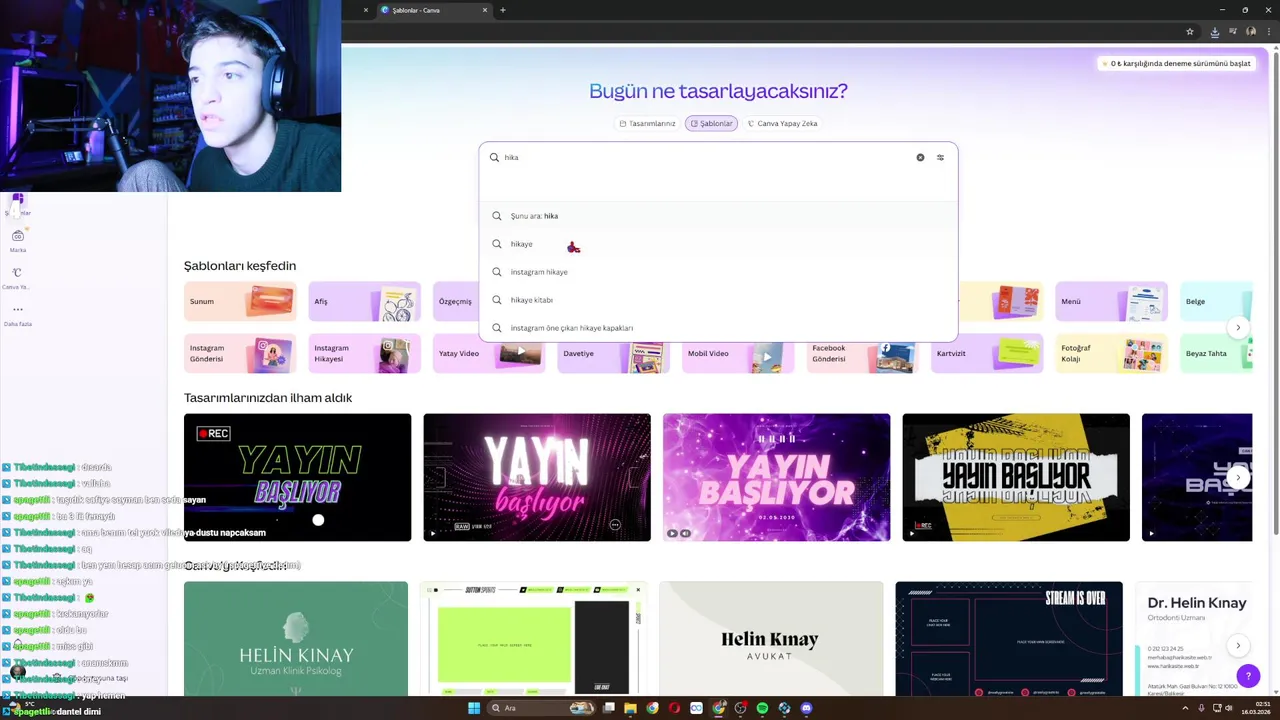
Task: Advance the bottom templates carousel arrow
Action: point(1238,646)
